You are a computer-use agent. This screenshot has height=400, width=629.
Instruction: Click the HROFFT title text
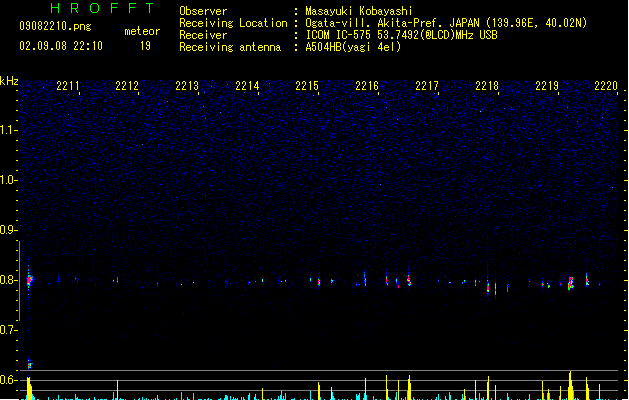tap(103, 8)
